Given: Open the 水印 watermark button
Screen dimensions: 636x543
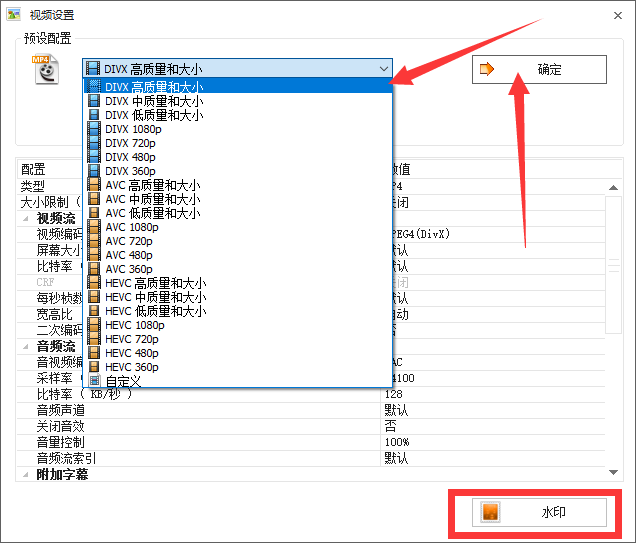Looking at the screenshot, I should pyautogui.click(x=539, y=512).
